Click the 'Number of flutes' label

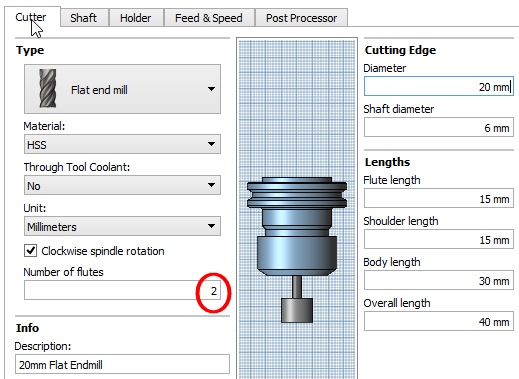pyautogui.click(x=63, y=272)
